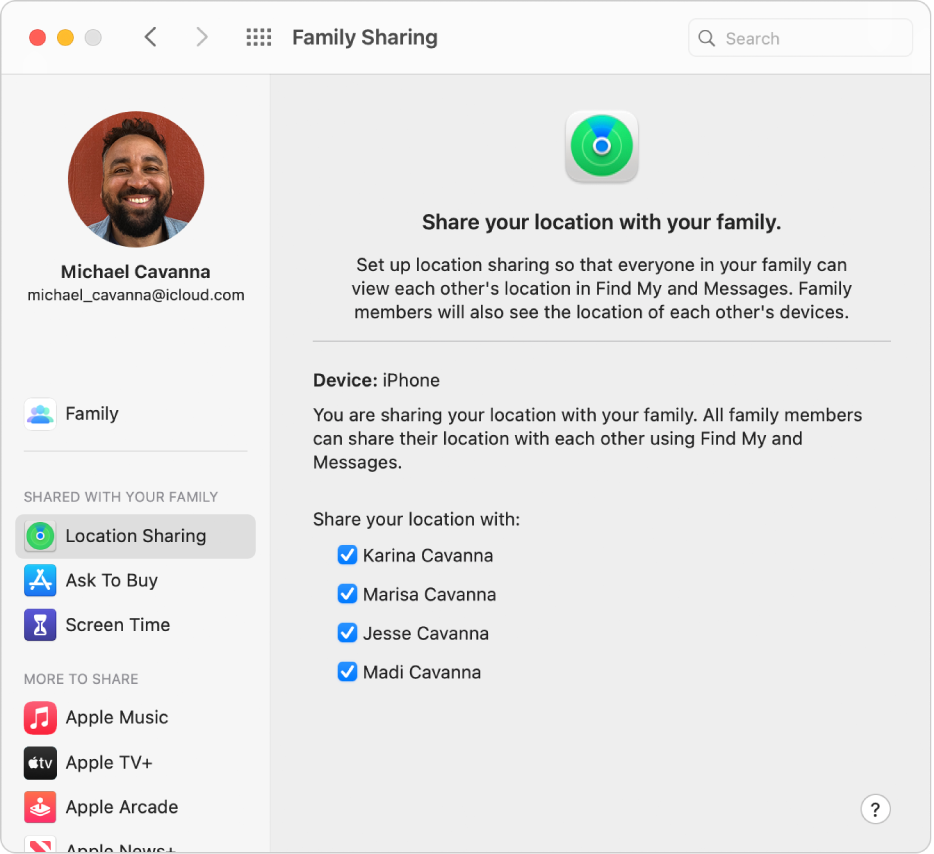Click "Share your location with:" label

pos(416,519)
